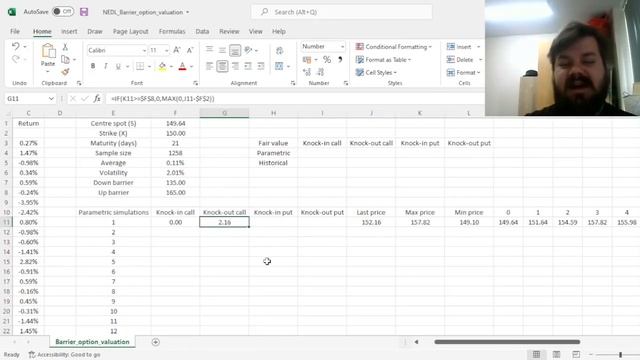Screen dimensions: 640x360
Task: Click the Wrap Text icon
Action: [280, 50]
